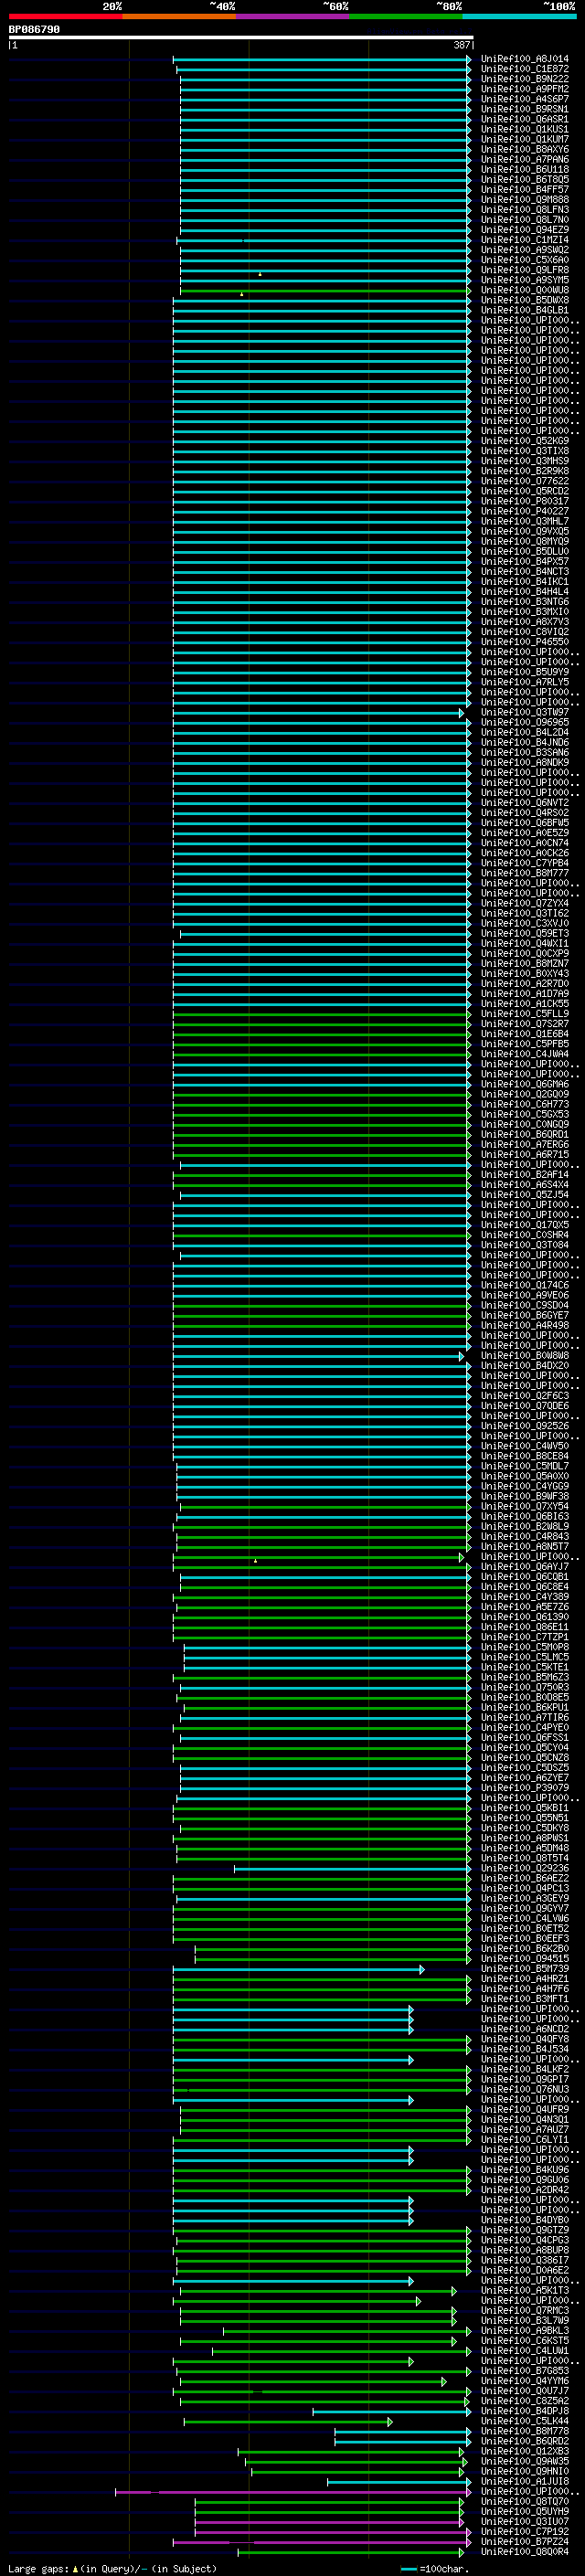Select UniRef100_A1JUI8 label
This screenshot has width=585, height=2576.
point(525,2481)
